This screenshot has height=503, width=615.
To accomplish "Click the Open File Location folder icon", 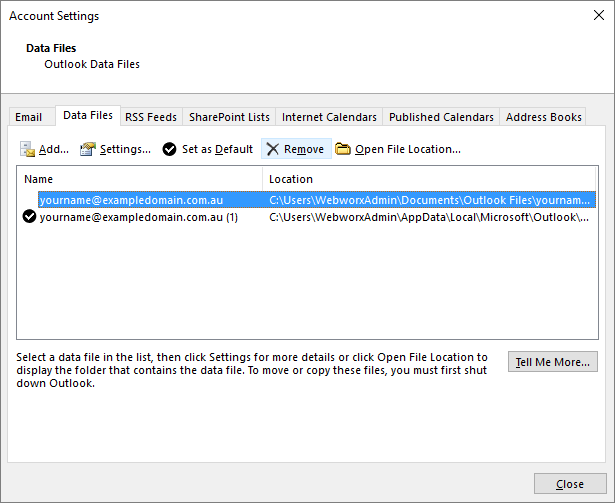I will coord(344,149).
